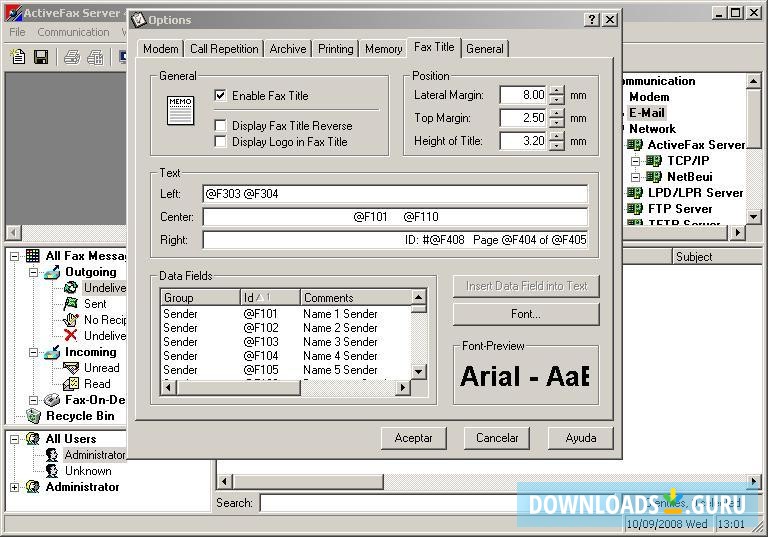Click the Lateral Margin value field
The width and height of the screenshot is (768, 537).
click(x=524, y=95)
